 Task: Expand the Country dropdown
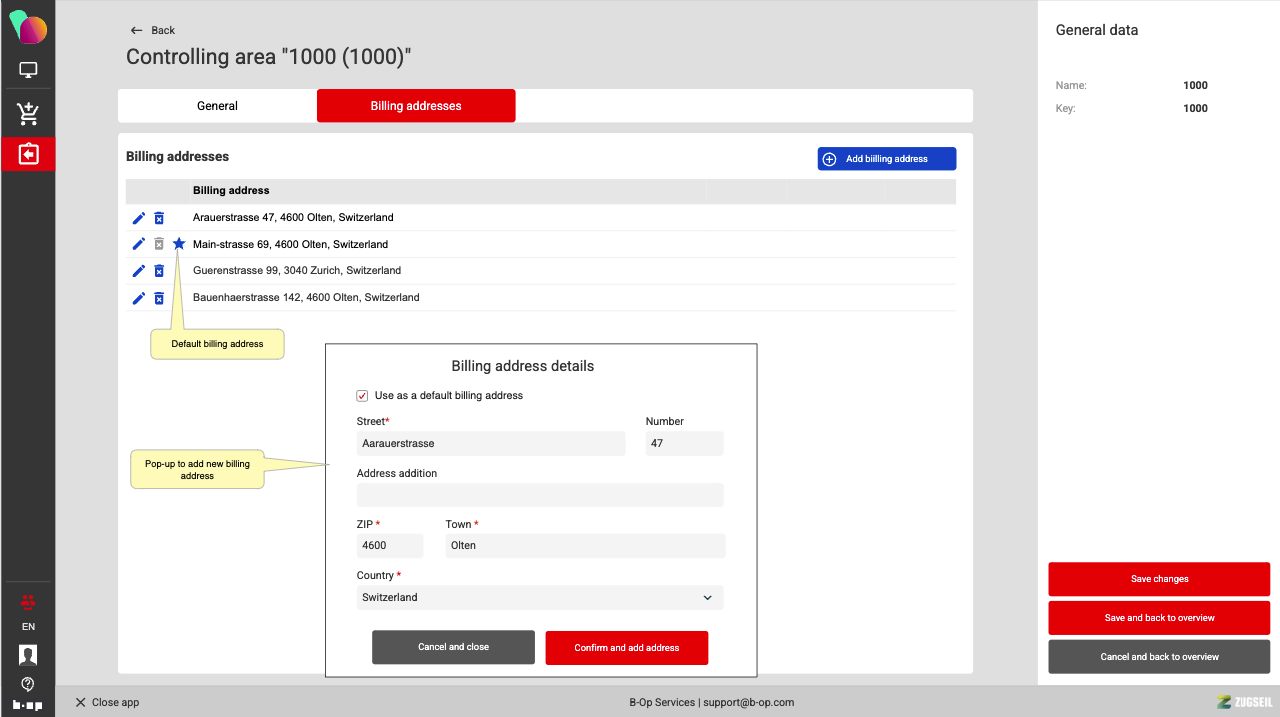(x=539, y=598)
